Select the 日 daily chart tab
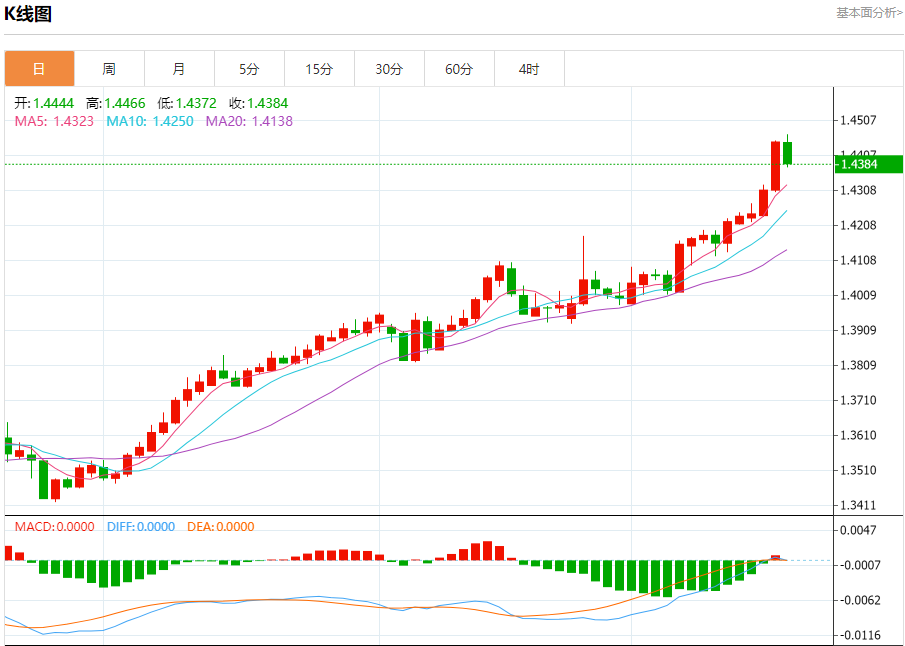Image resolution: width=905 pixels, height=646 pixels. point(39,69)
